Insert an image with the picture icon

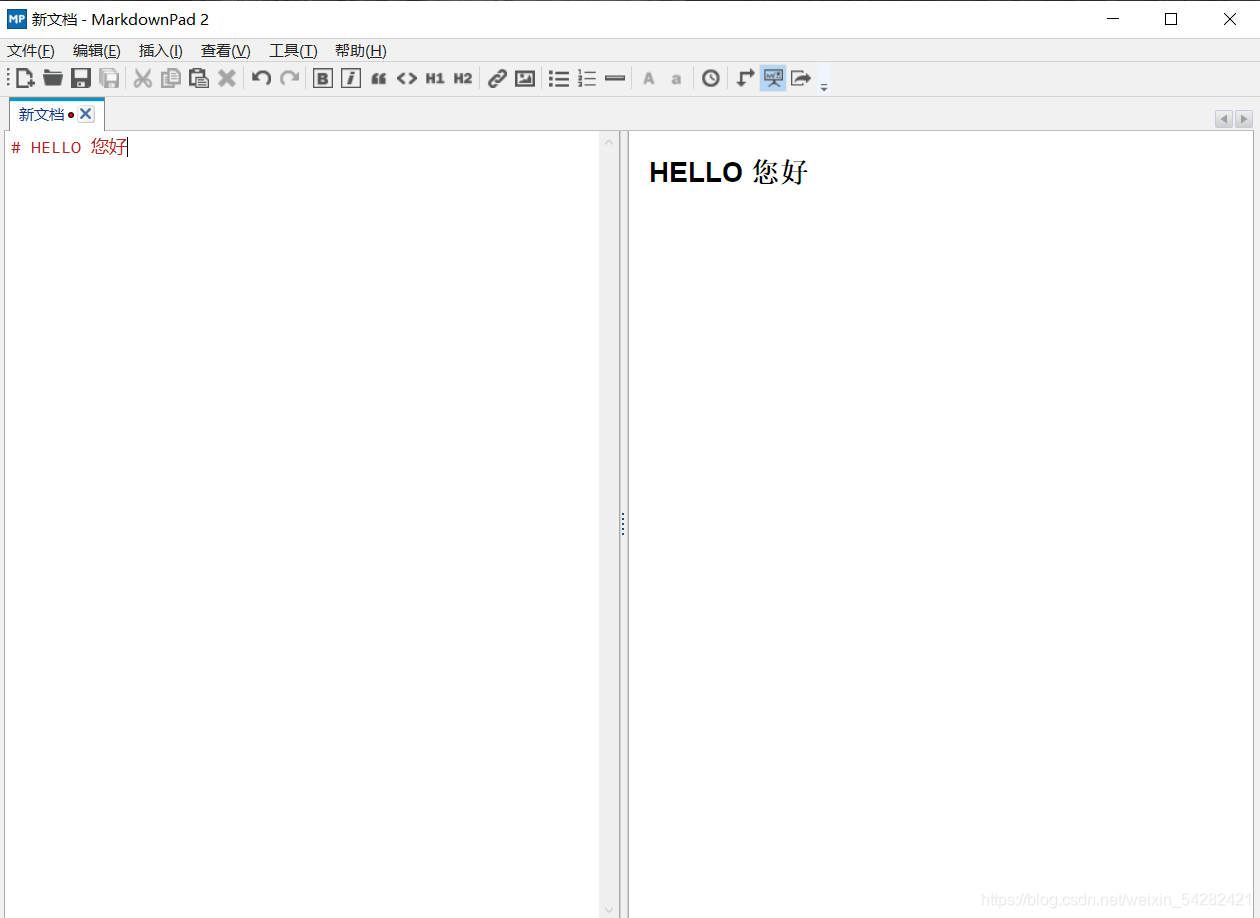[525, 78]
